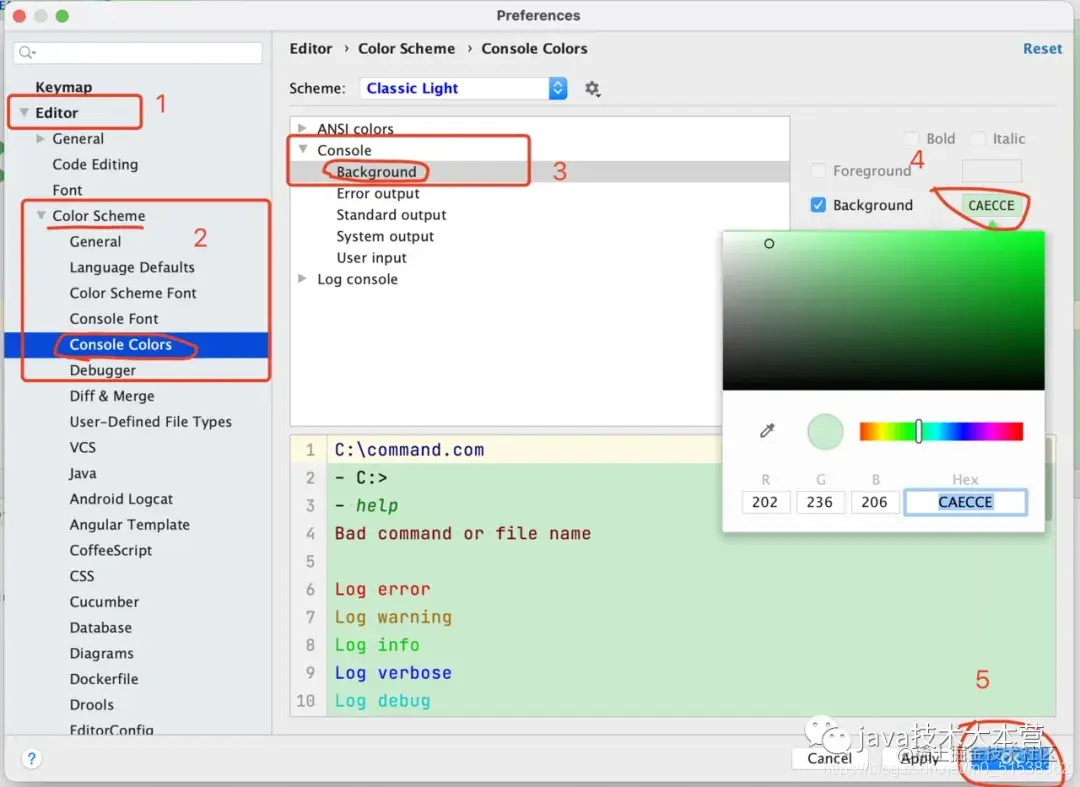1080x787 pixels.
Task: Select CoffeeScript in sidebar
Action: (110, 550)
